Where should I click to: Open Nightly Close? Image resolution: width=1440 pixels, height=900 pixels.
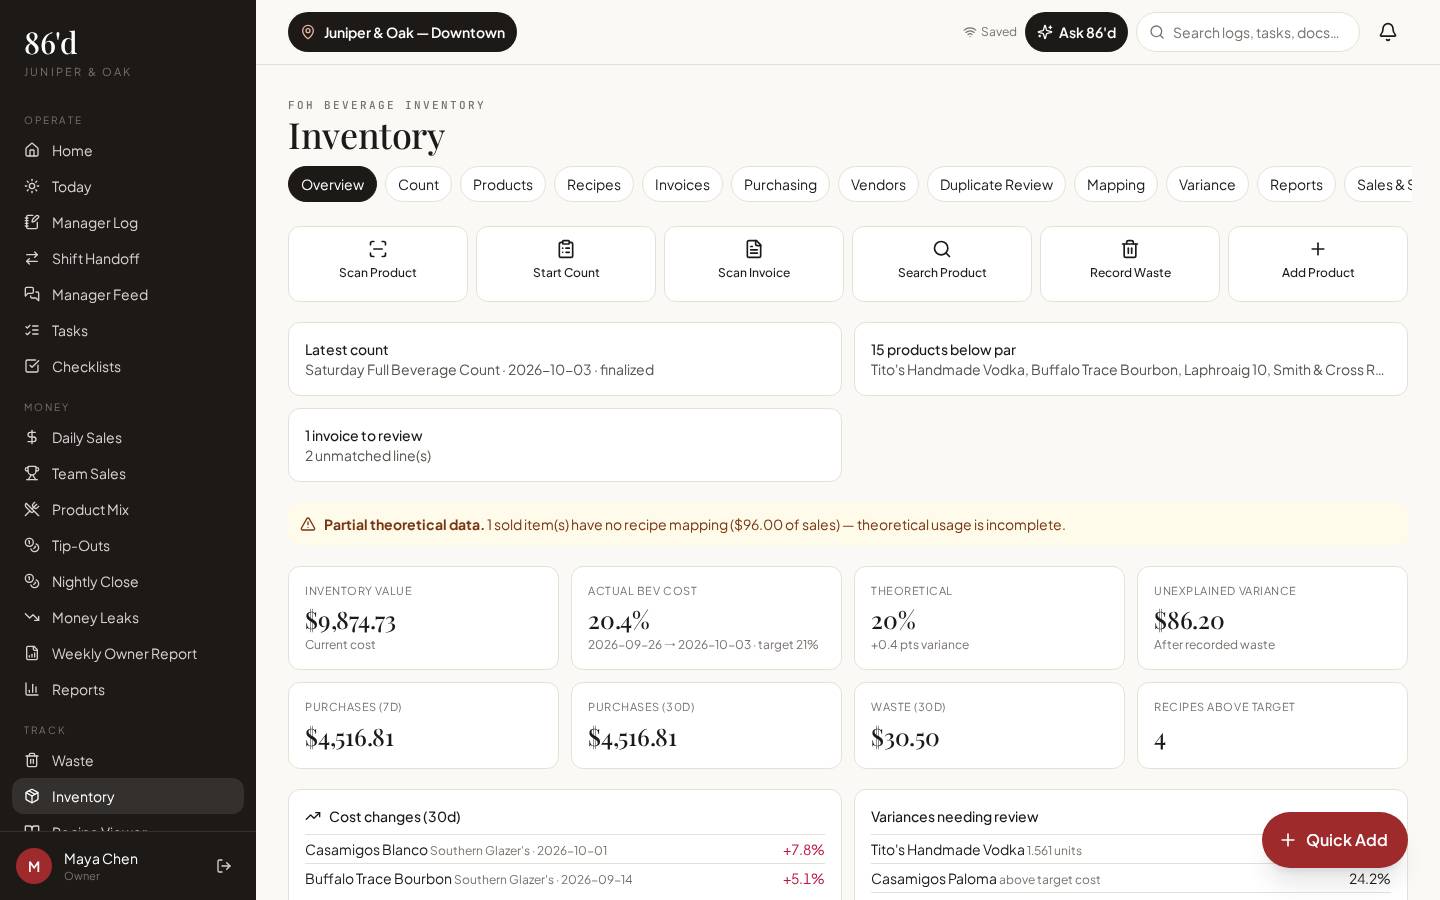[x=128, y=581]
